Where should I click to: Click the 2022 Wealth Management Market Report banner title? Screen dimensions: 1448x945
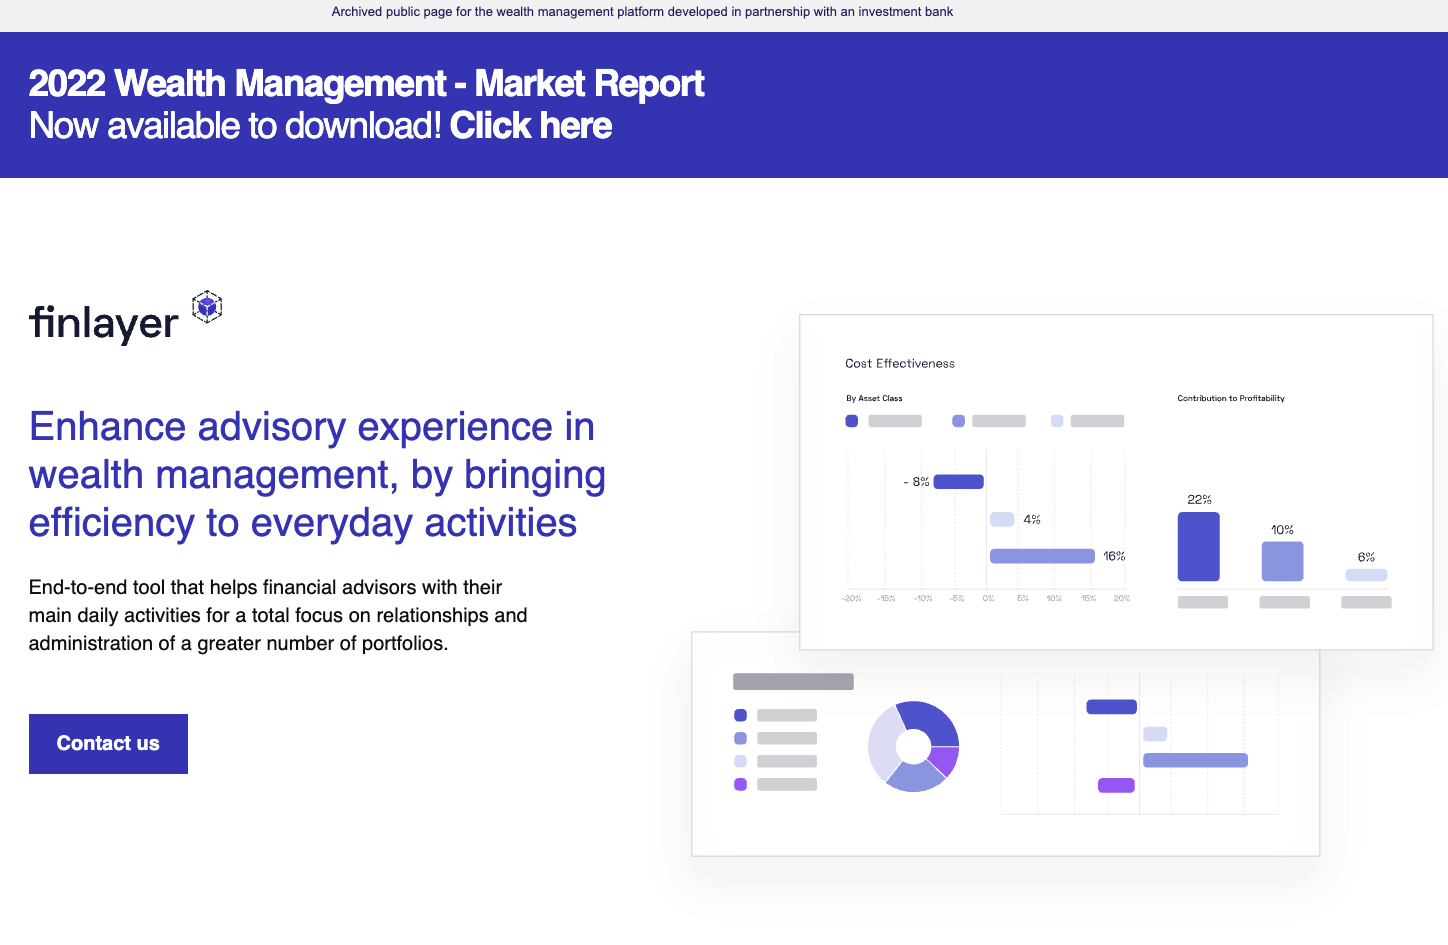click(366, 84)
